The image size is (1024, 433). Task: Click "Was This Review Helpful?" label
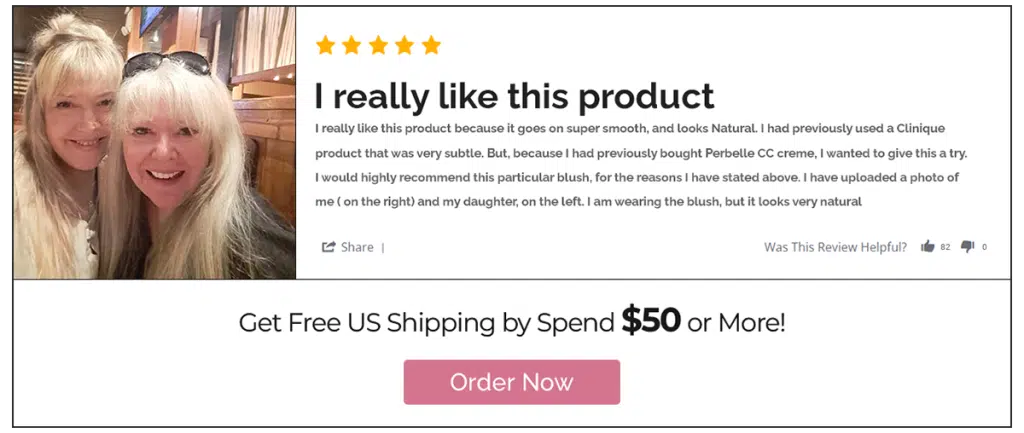(835, 247)
